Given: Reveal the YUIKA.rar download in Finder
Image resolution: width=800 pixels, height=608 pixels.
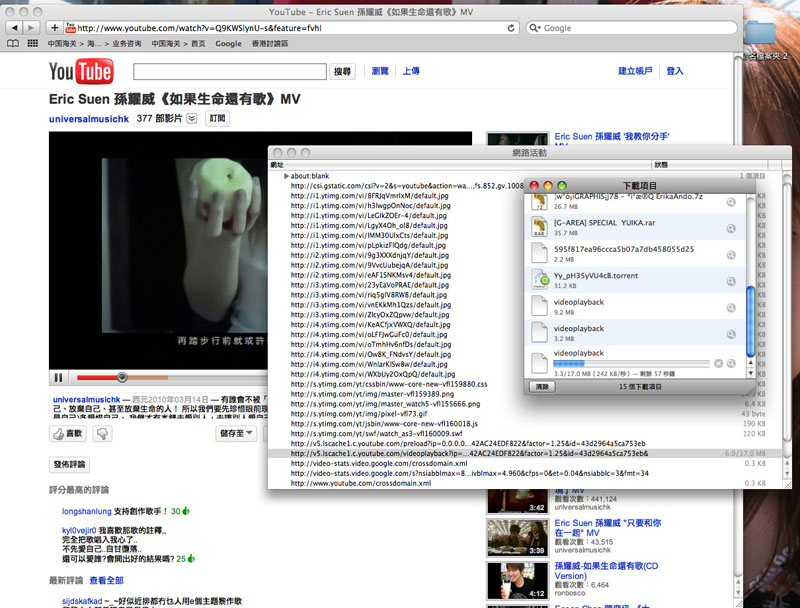Looking at the screenshot, I should tap(732, 227).
